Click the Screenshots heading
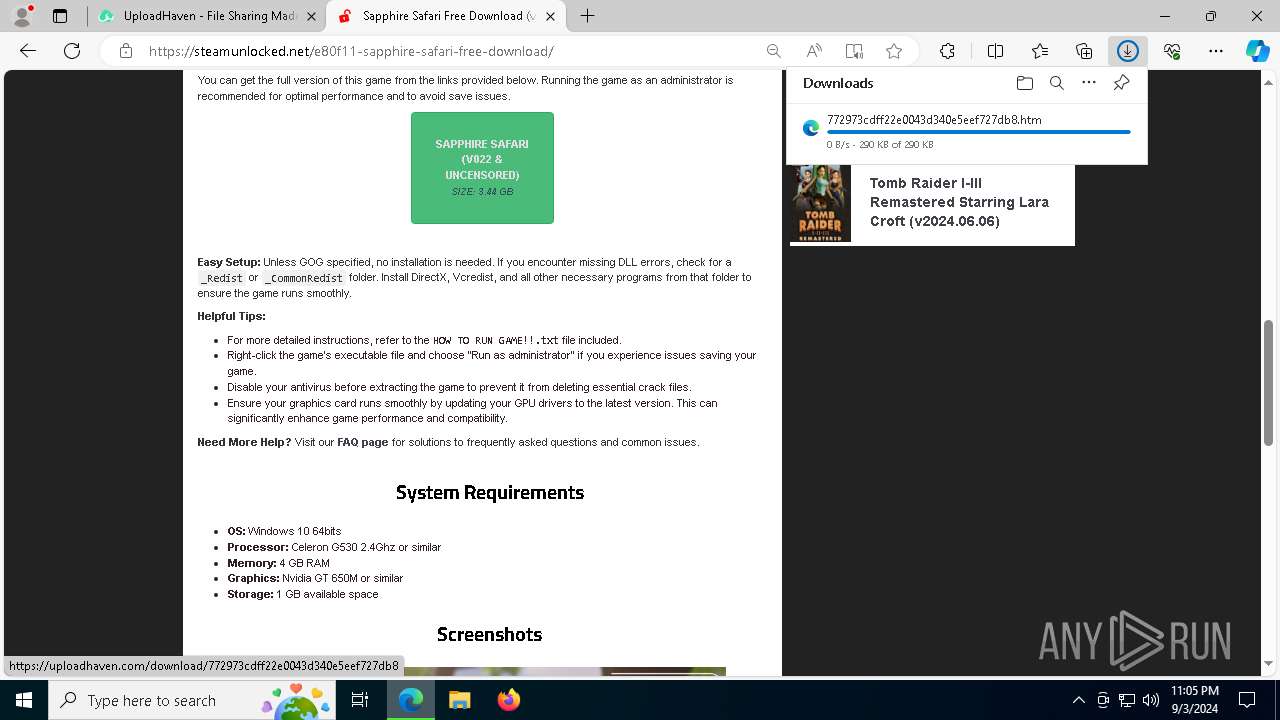The image size is (1280, 720). click(x=490, y=634)
